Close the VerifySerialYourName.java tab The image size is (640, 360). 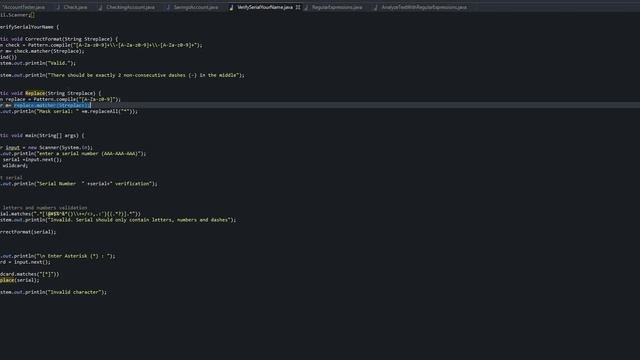pyautogui.click(x=298, y=7)
